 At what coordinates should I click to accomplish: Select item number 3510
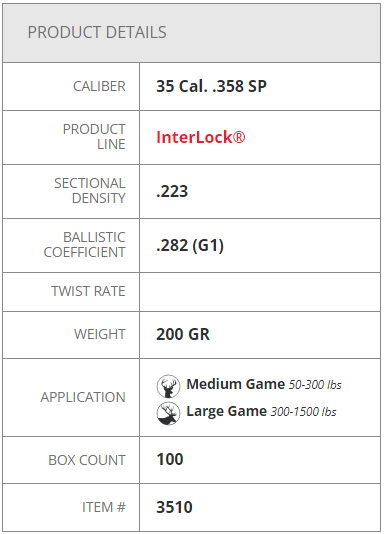(174, 507)
